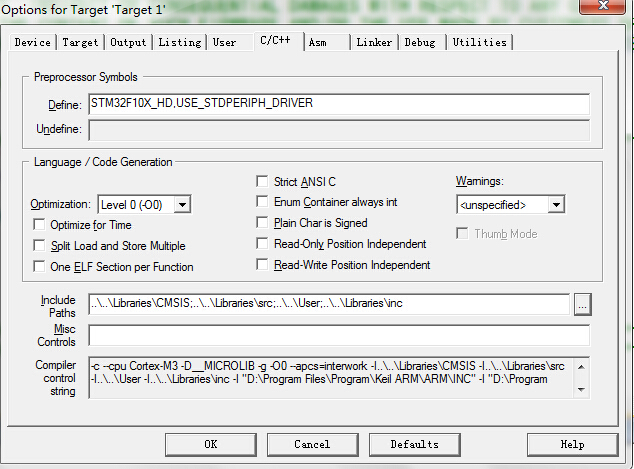Click the Defaults button
634x469 pixels.
[x=414, y=444]
